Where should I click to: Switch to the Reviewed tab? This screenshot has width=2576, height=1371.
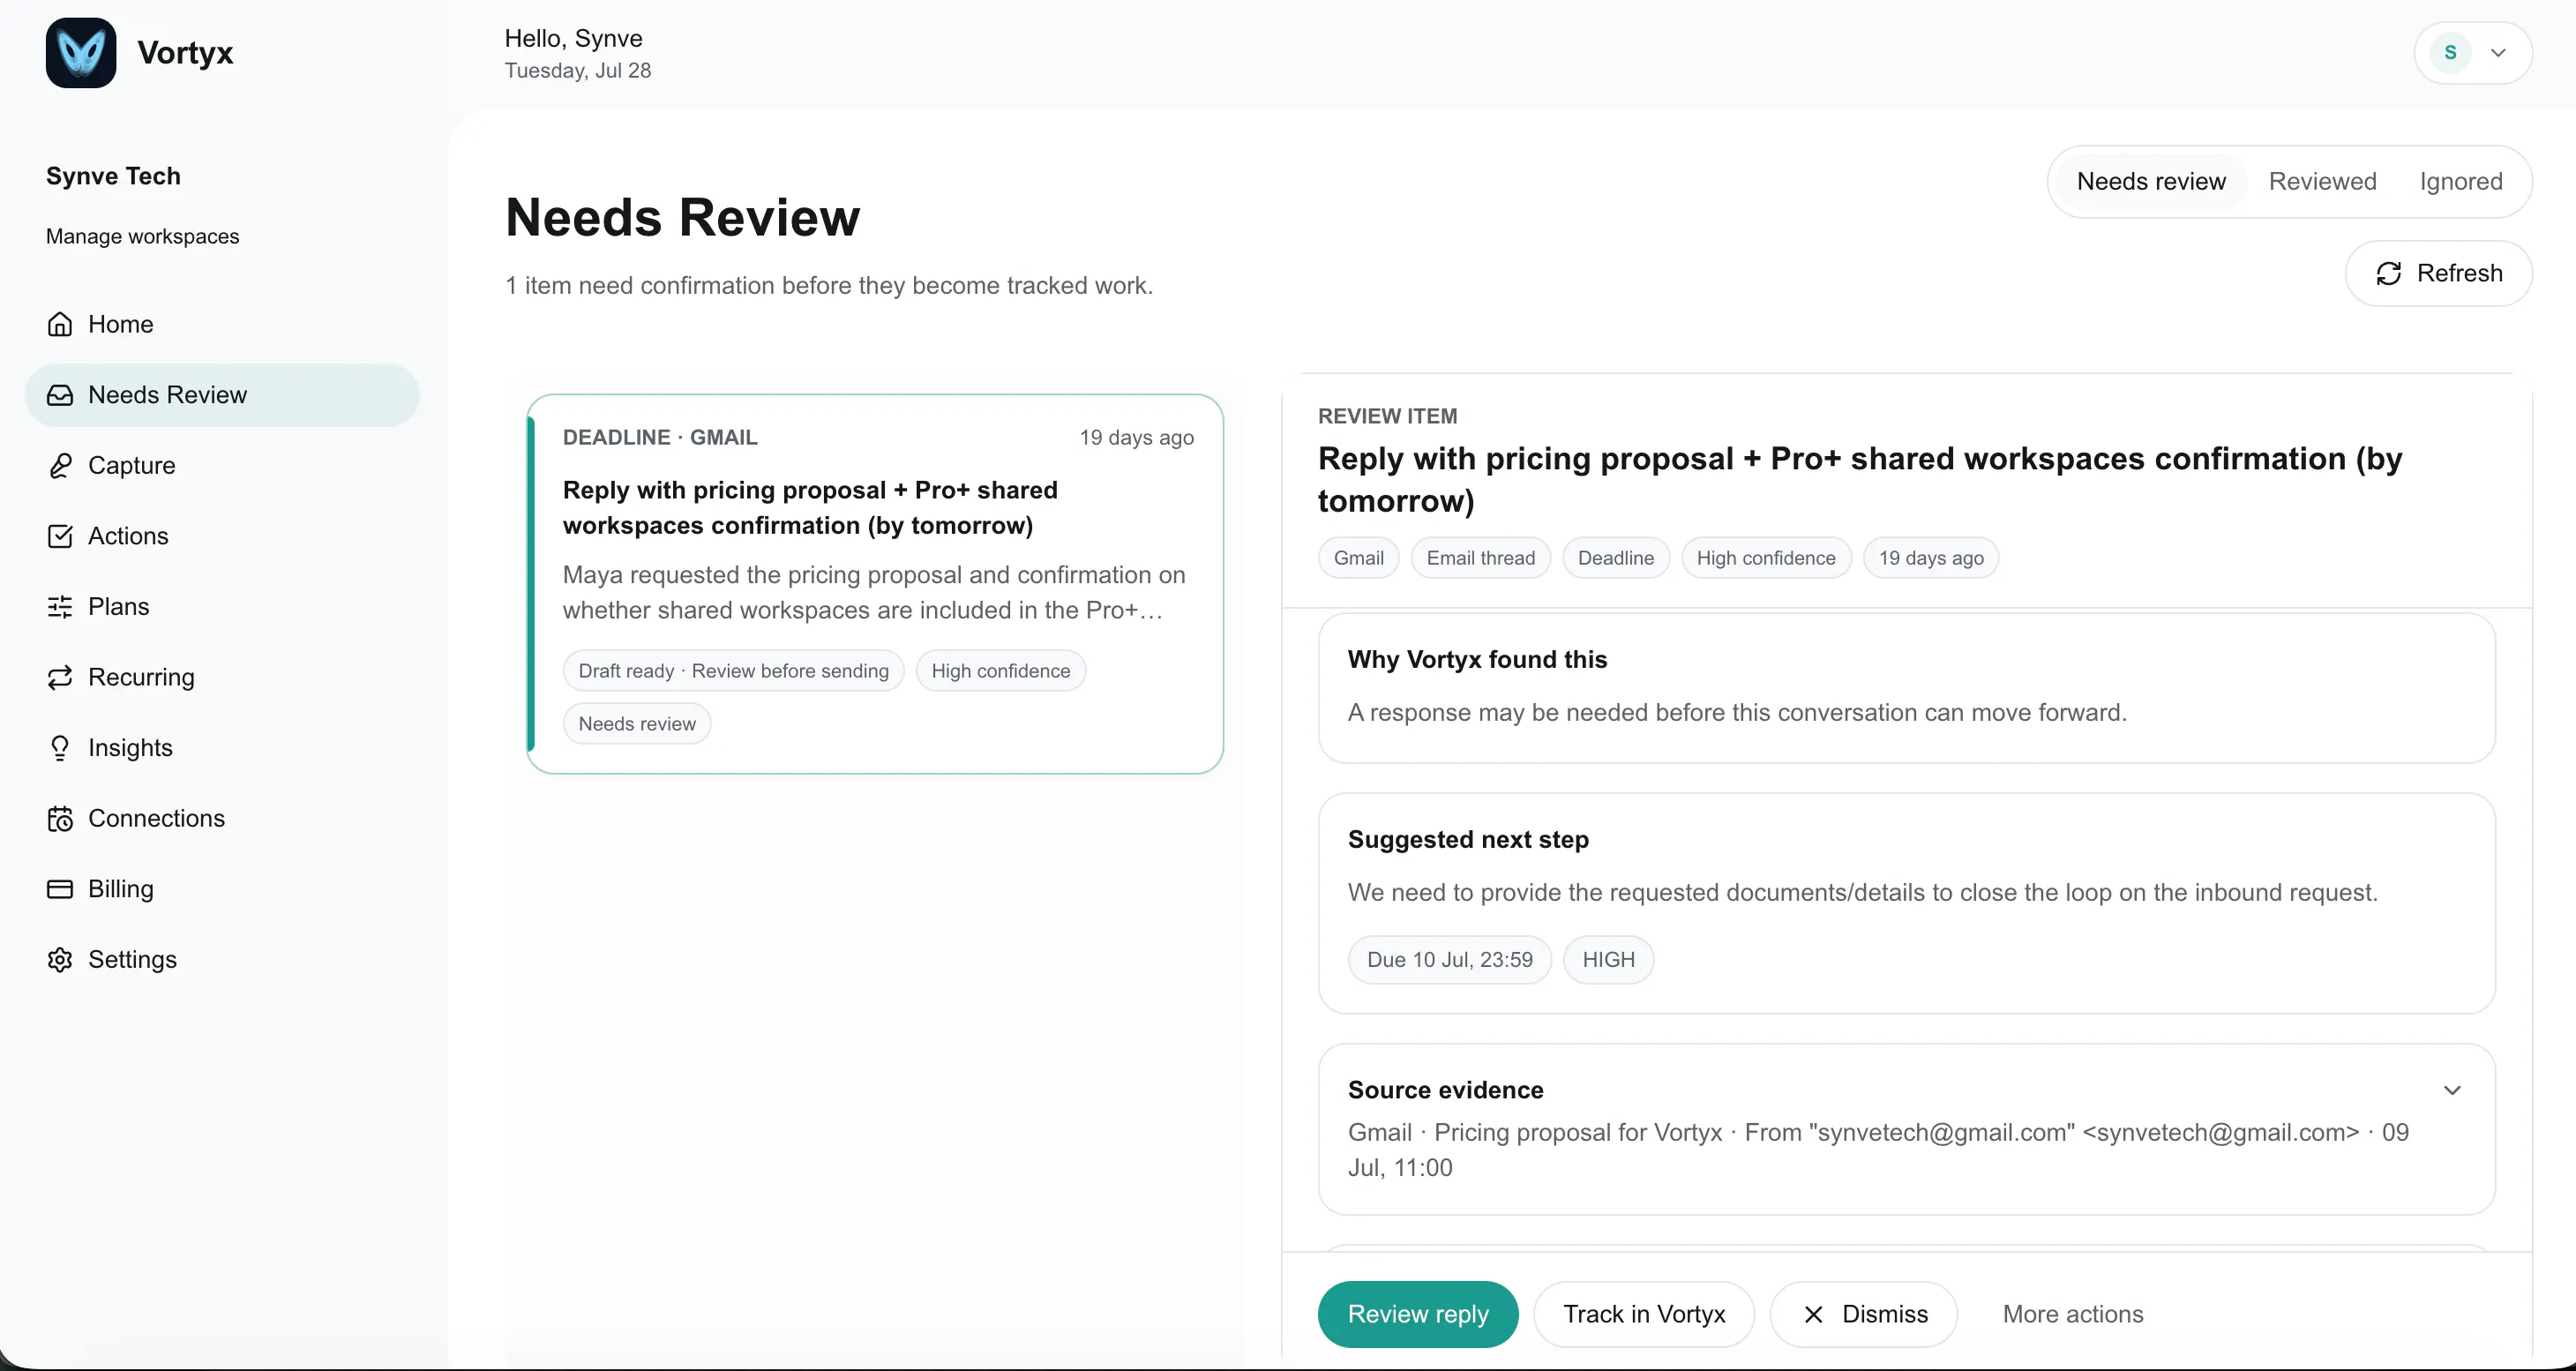tap(2322, 181)
